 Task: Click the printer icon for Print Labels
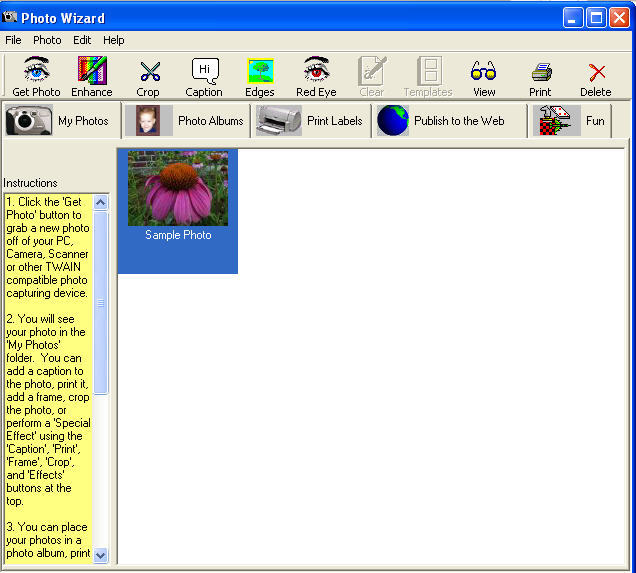pos(279,120)
